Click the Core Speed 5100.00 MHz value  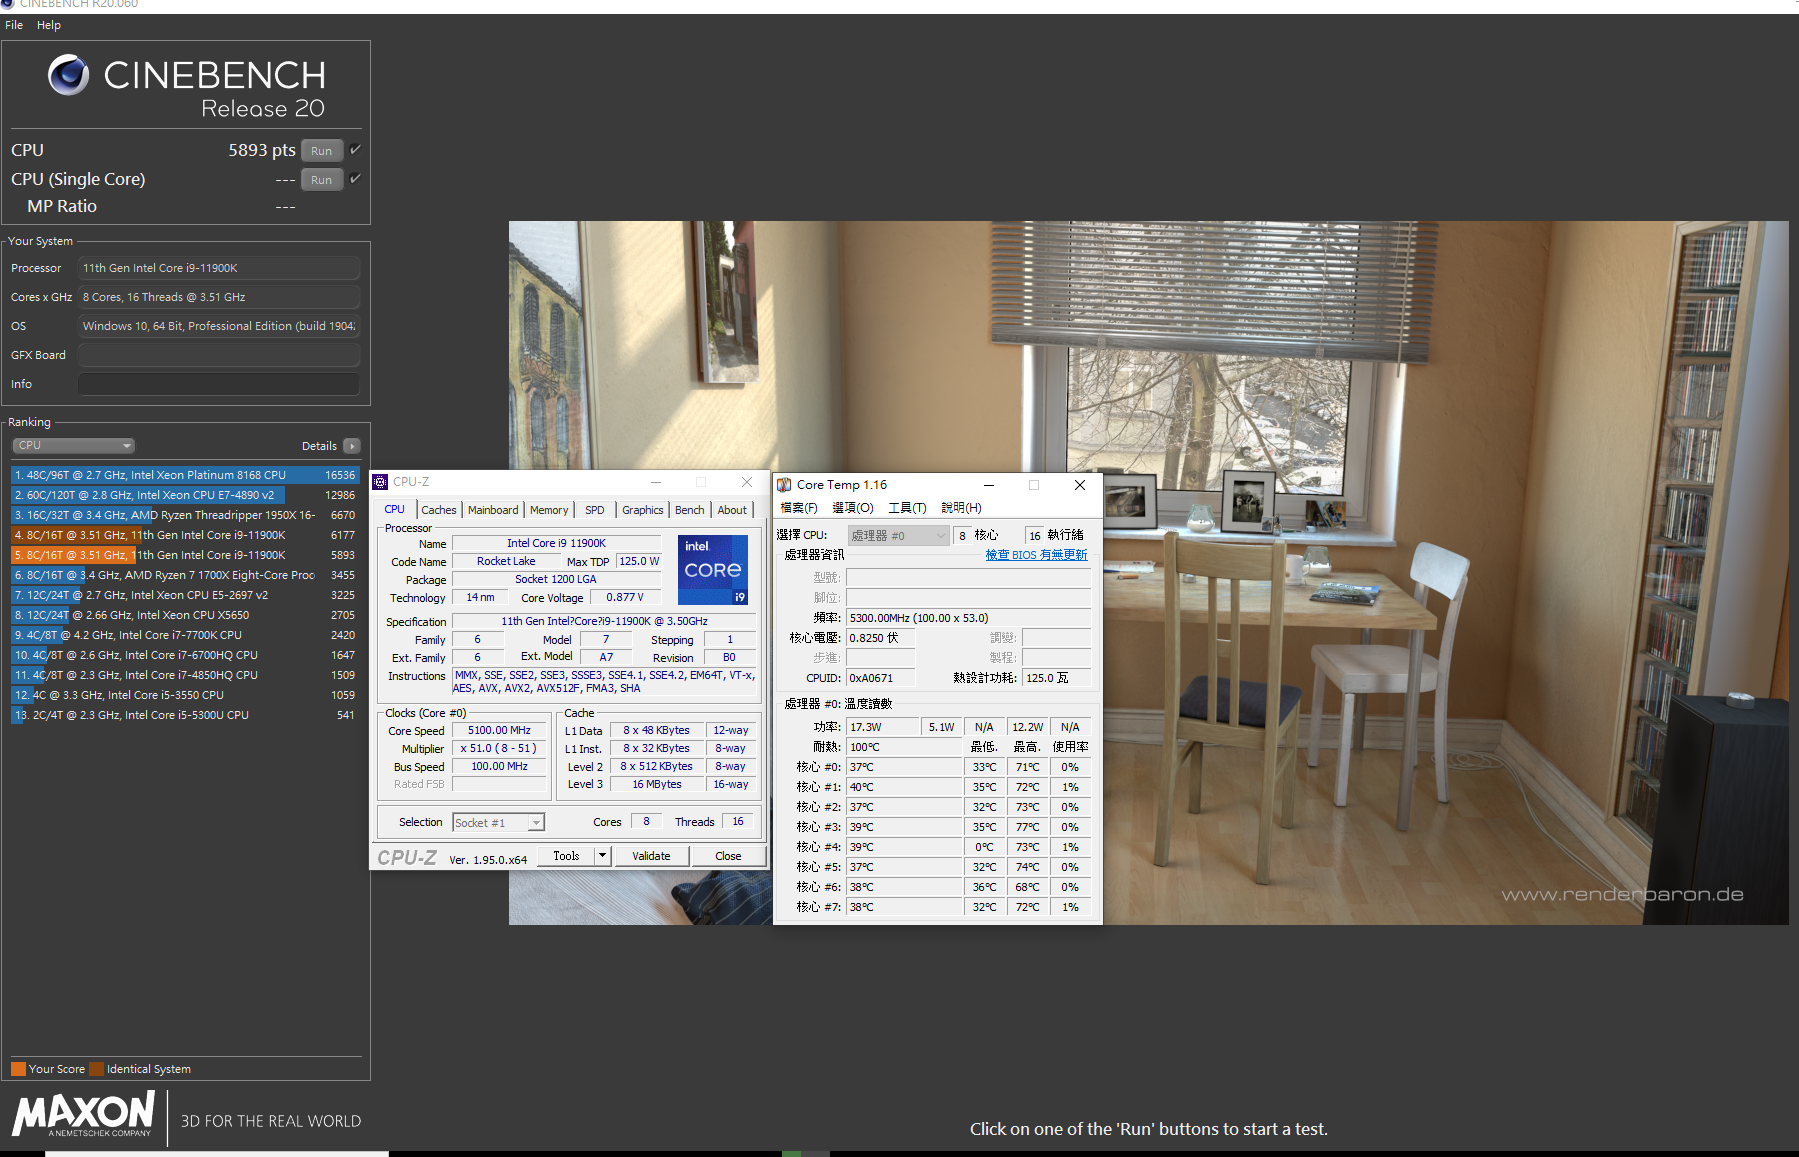point(499,731)
